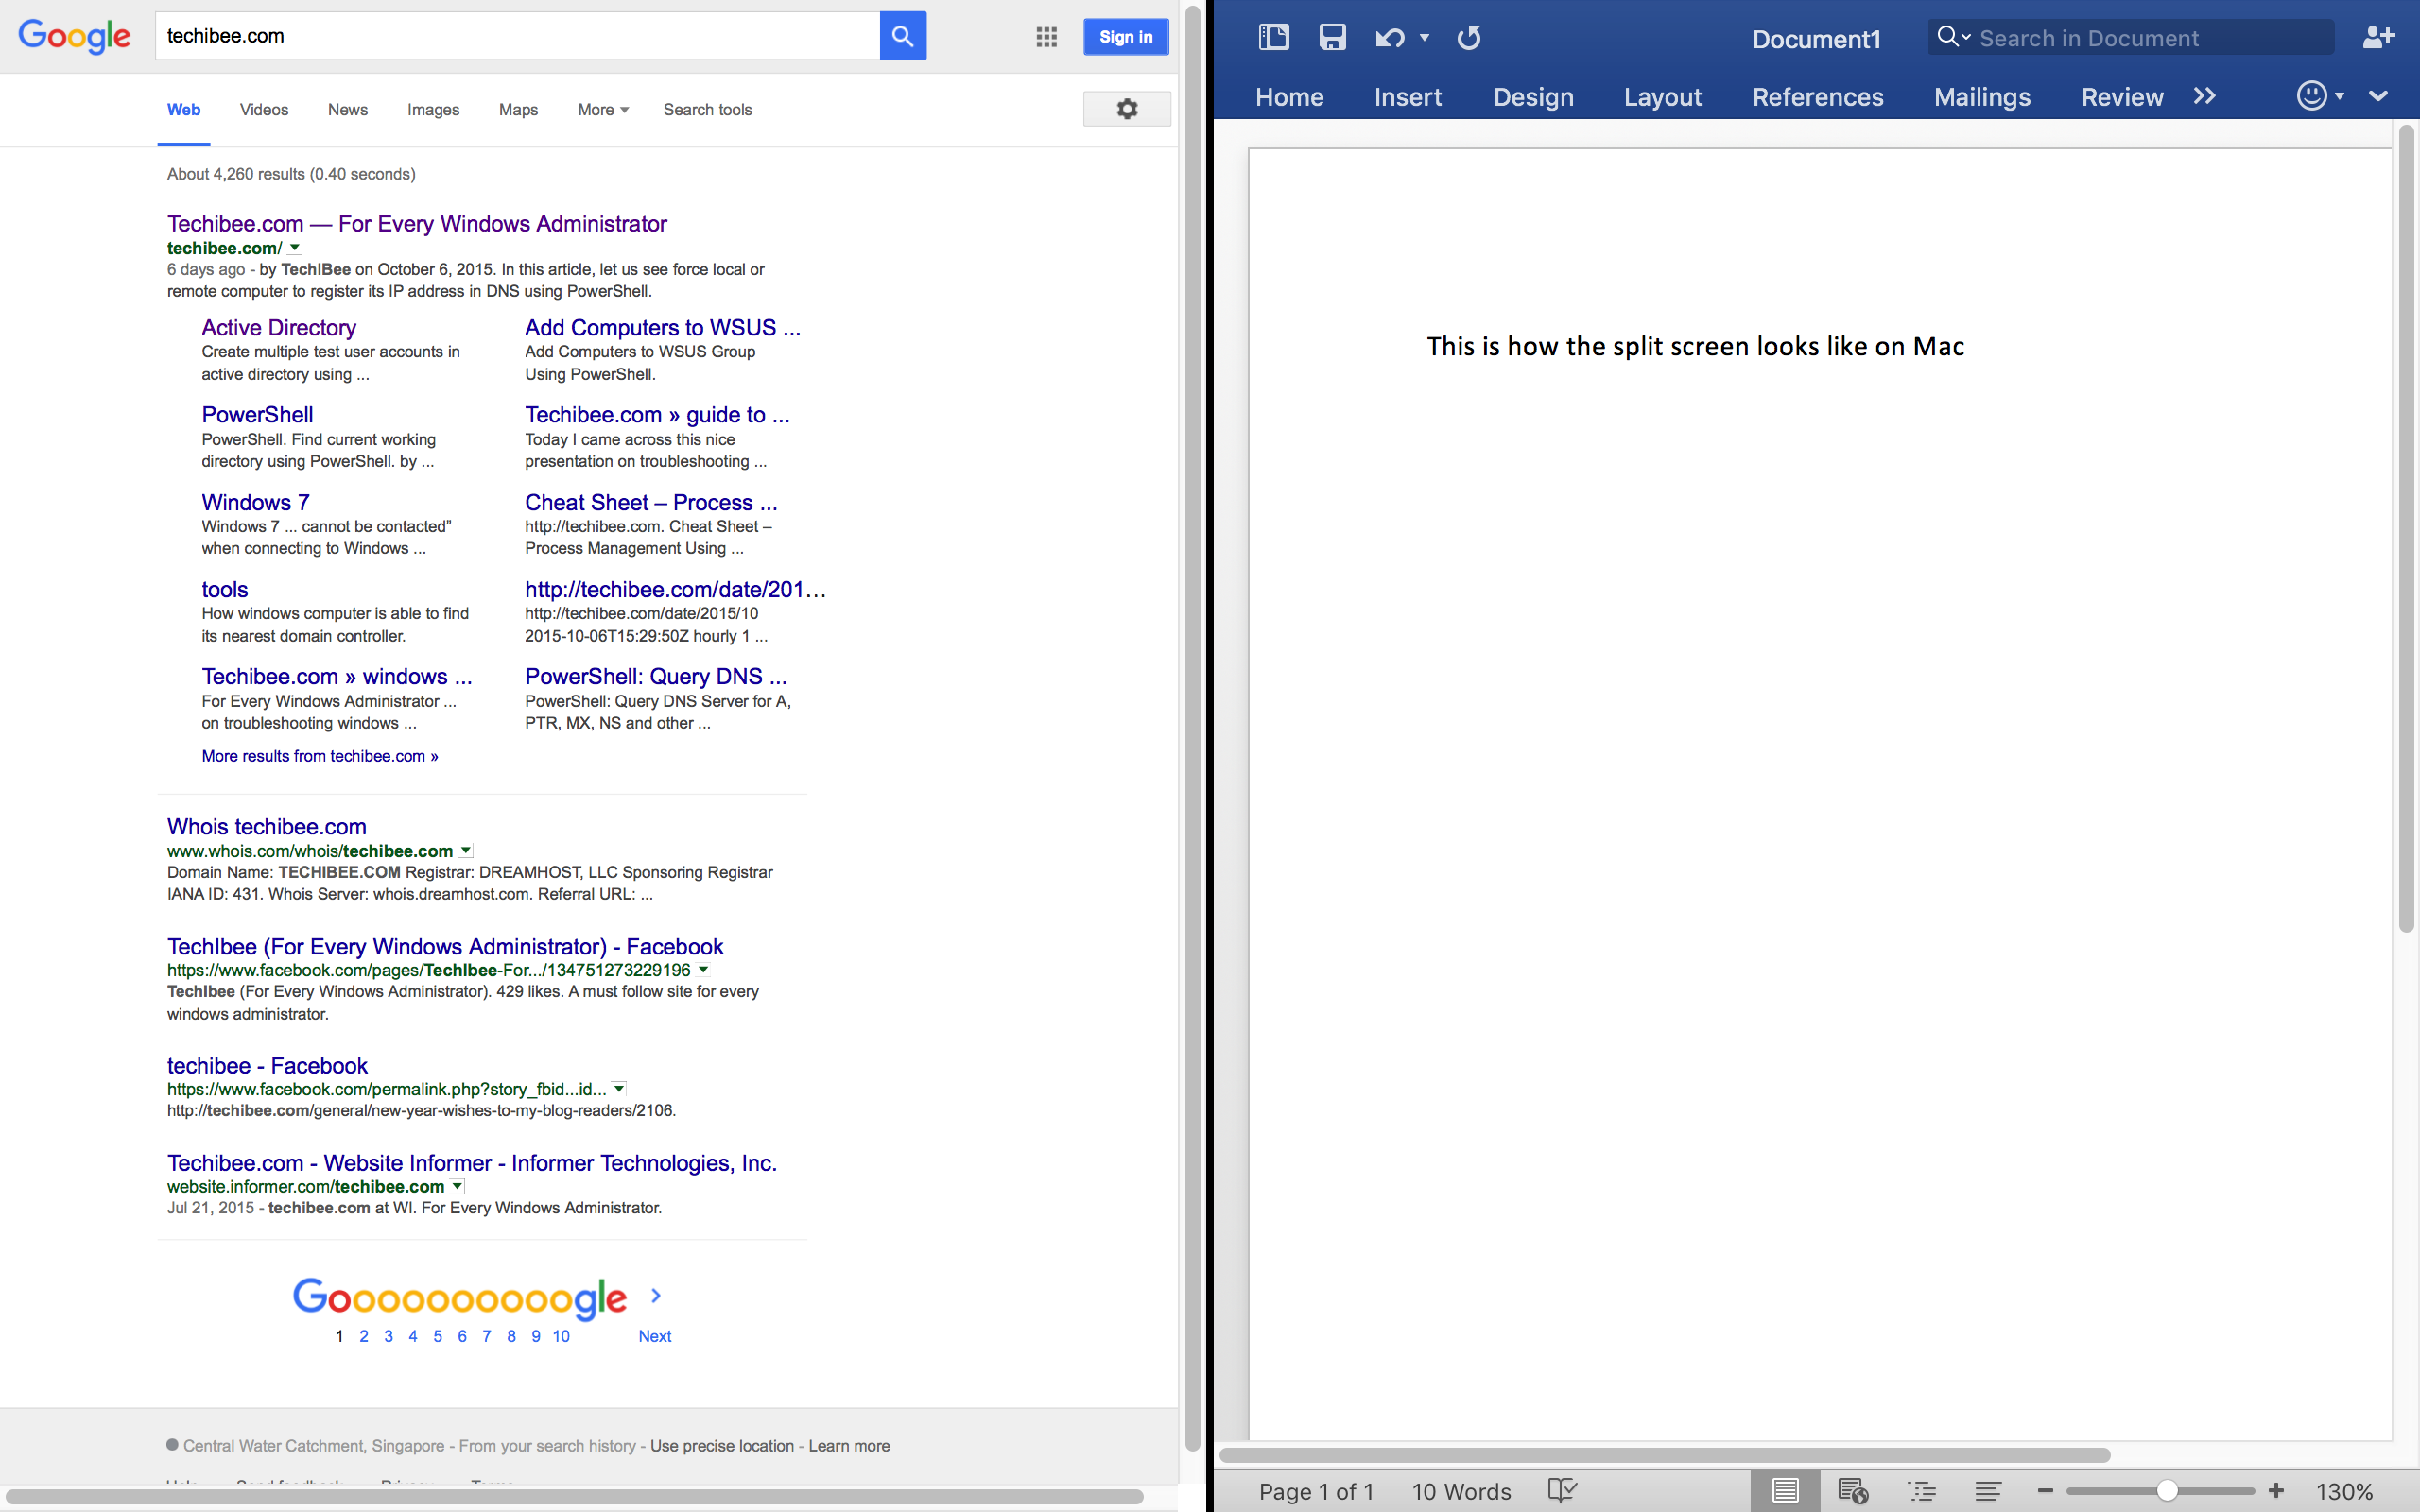Image resolution: width=2420 pixels, height=1512 pixels.
Task: Redo or repeat action in Word
Action: (1468, 38)
